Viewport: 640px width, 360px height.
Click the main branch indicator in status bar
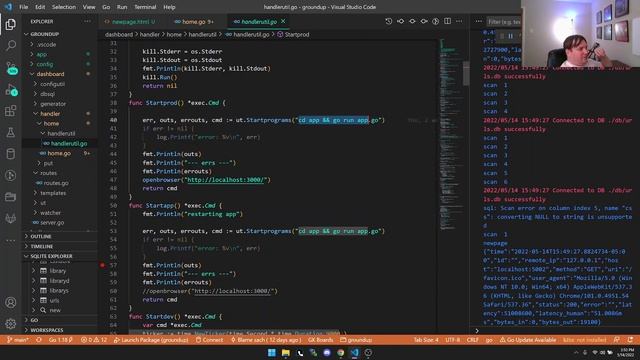click(x=18, y=340)
